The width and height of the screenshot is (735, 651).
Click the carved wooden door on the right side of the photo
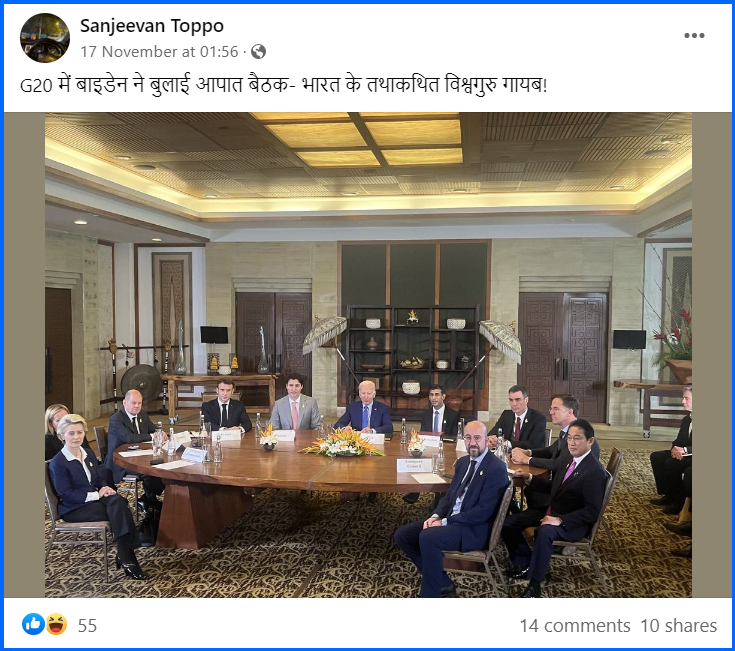click(563, 356)
